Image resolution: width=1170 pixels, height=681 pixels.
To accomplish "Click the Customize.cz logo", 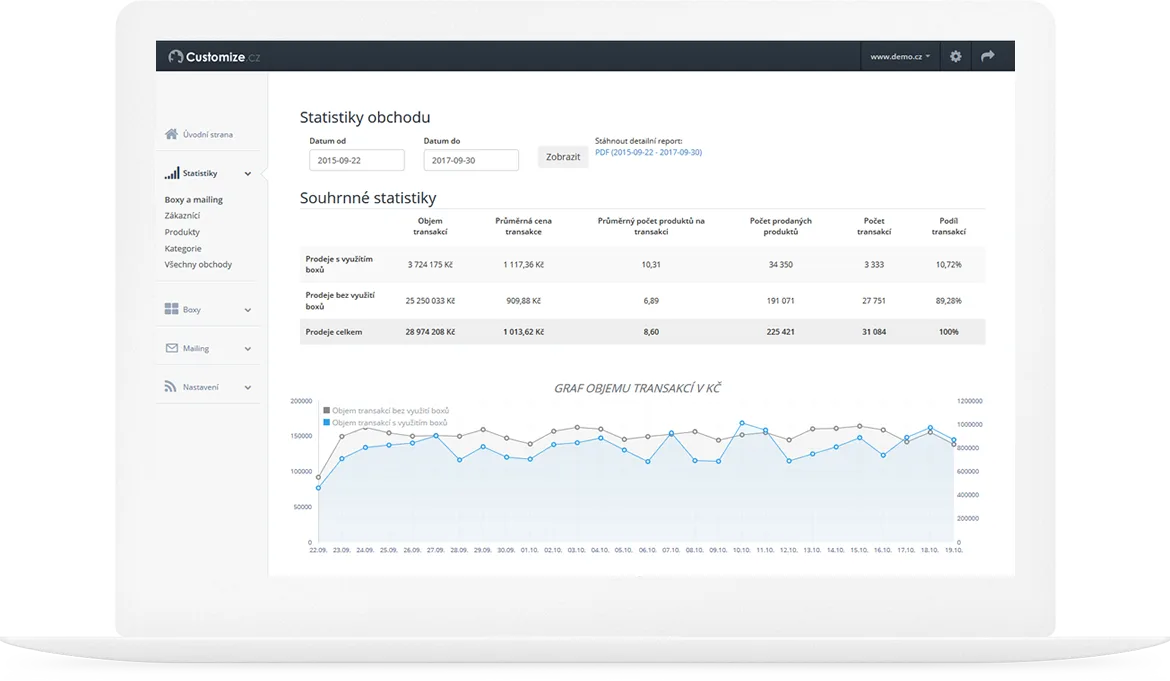I will pos(214,57).
